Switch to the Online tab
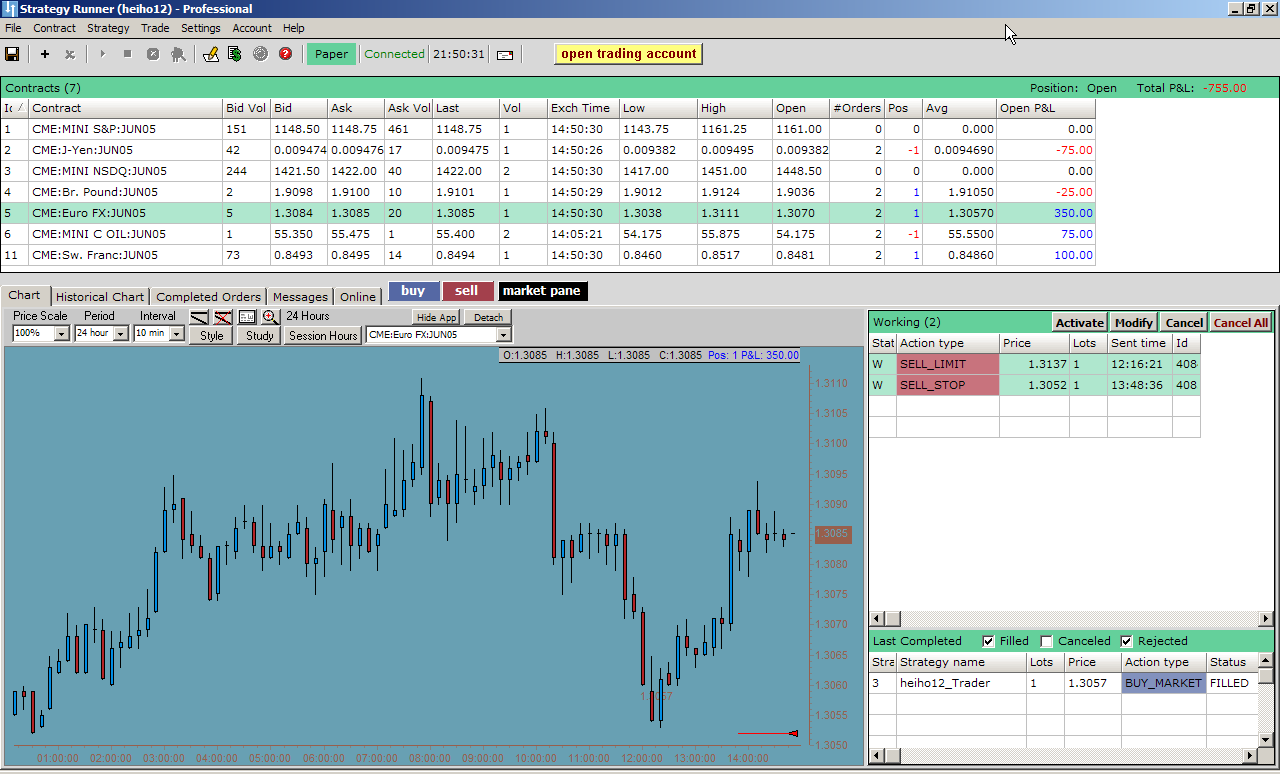The height and width of the screenshot is (774, 1280). tap(358, 297)
